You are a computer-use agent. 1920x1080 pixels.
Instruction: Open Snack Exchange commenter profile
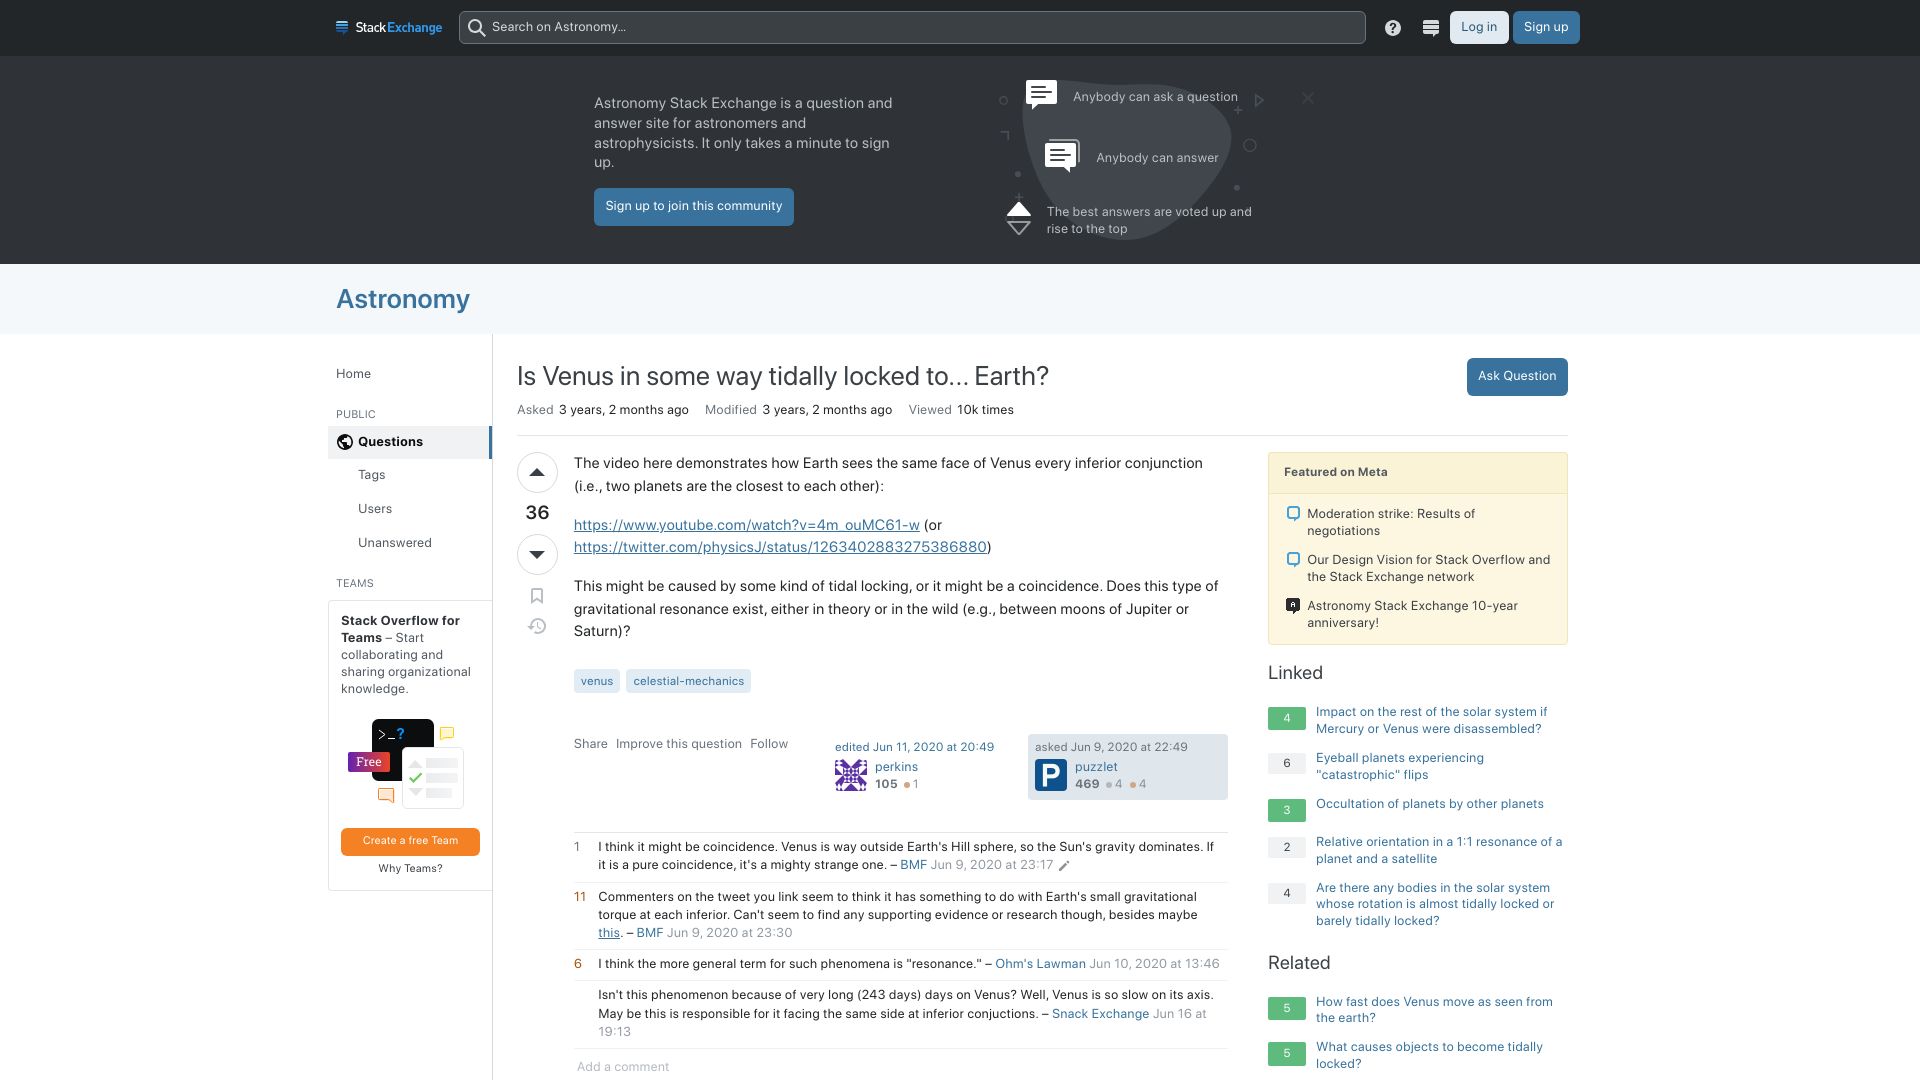coord(1100,1014)
